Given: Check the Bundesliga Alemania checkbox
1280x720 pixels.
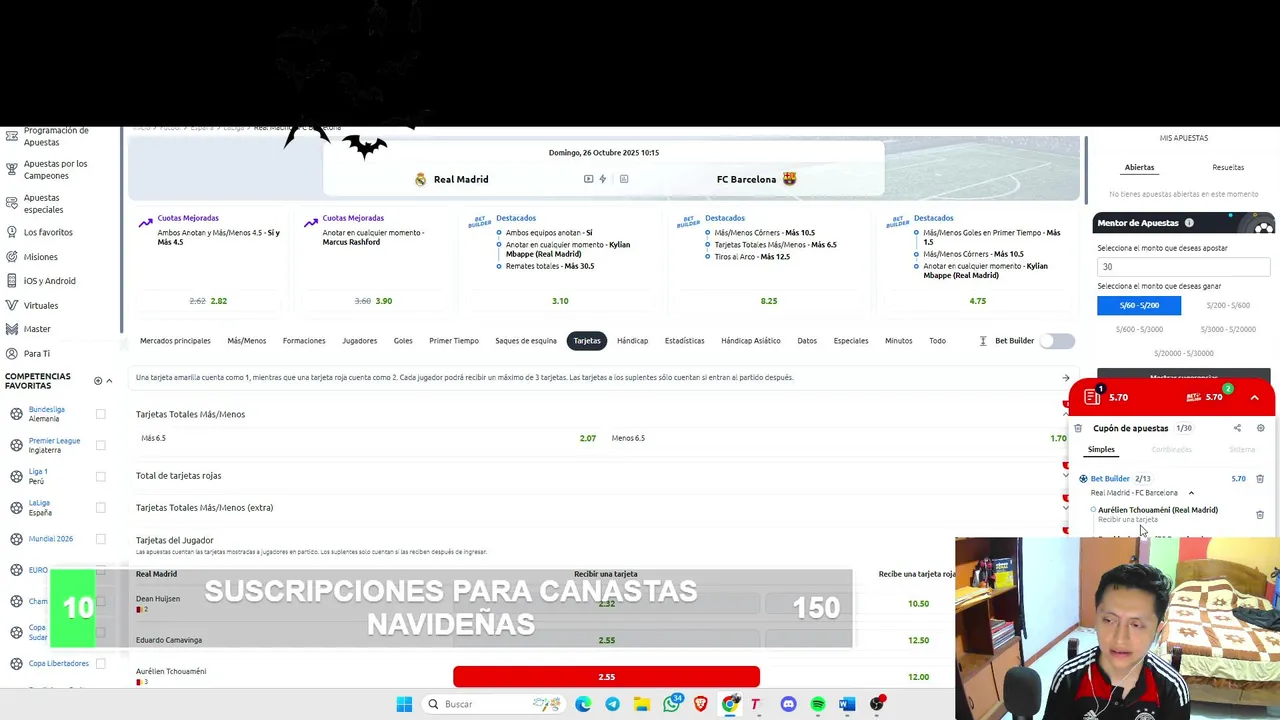Looking at the screenshot, I should (x=100, y=414).
